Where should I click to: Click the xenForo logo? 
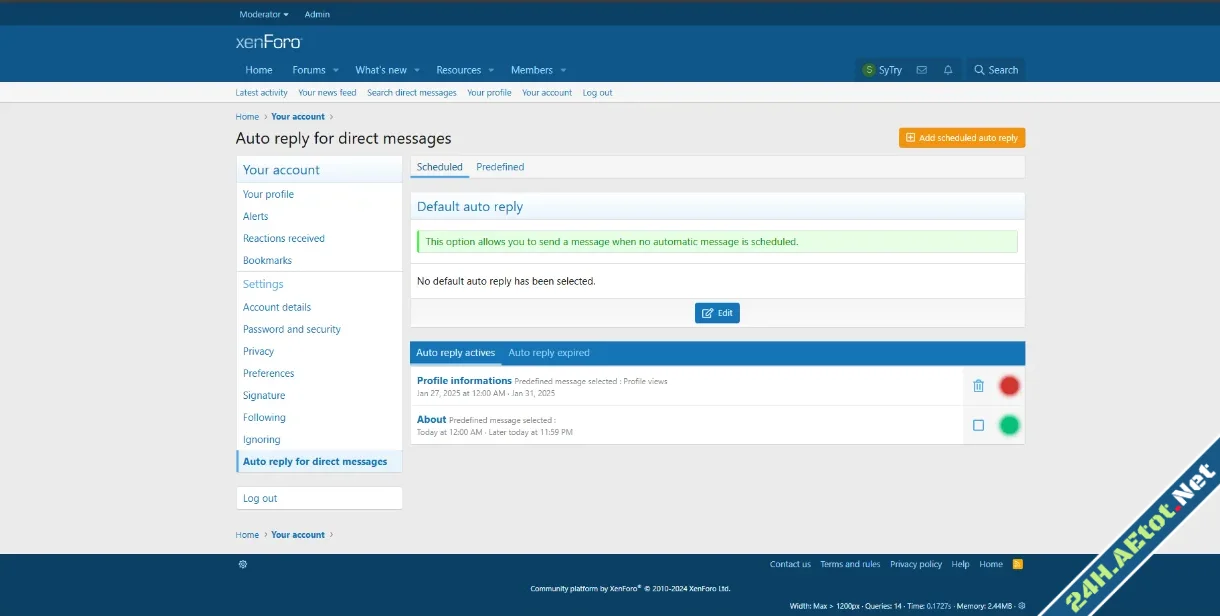tap(268, 42)
